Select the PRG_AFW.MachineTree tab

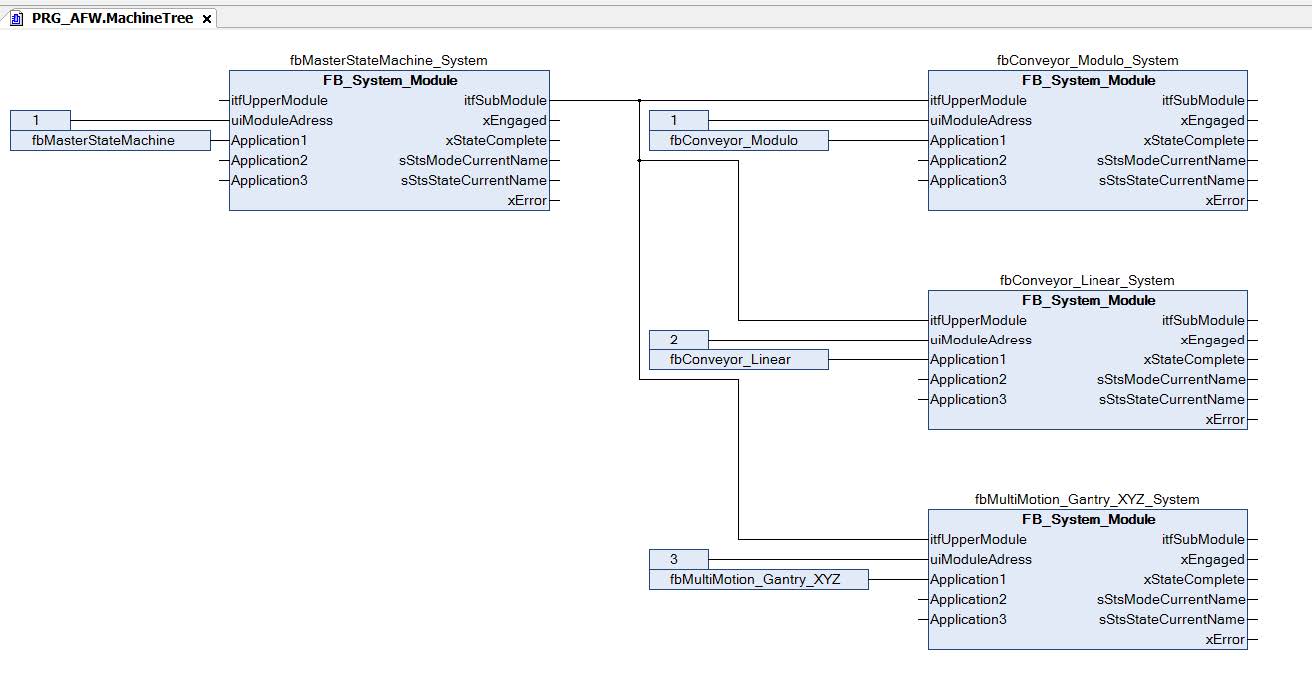[x=111, y=18]
